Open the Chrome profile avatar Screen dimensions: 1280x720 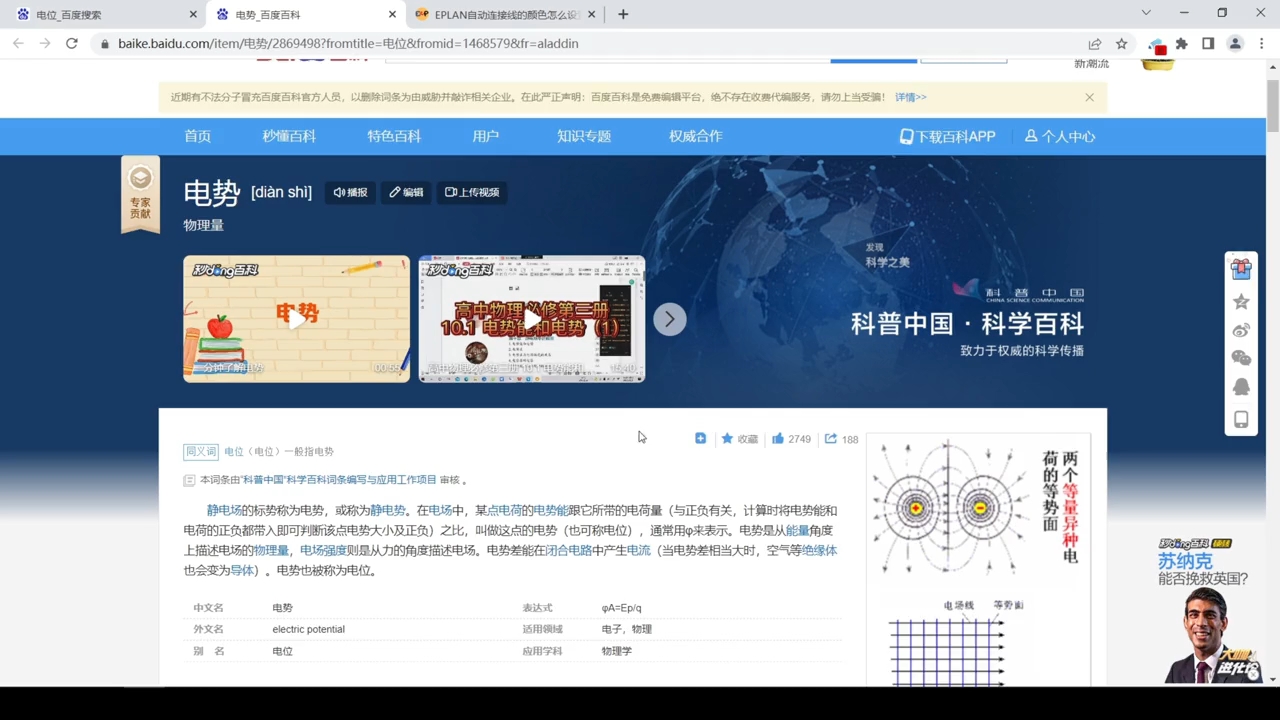pos(1235,44)
